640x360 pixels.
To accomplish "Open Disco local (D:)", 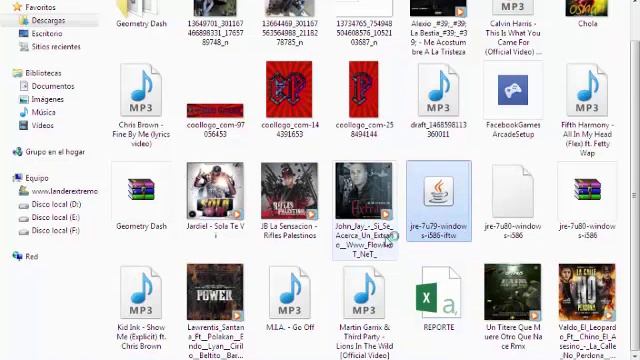I will click(x=56, y=204).
